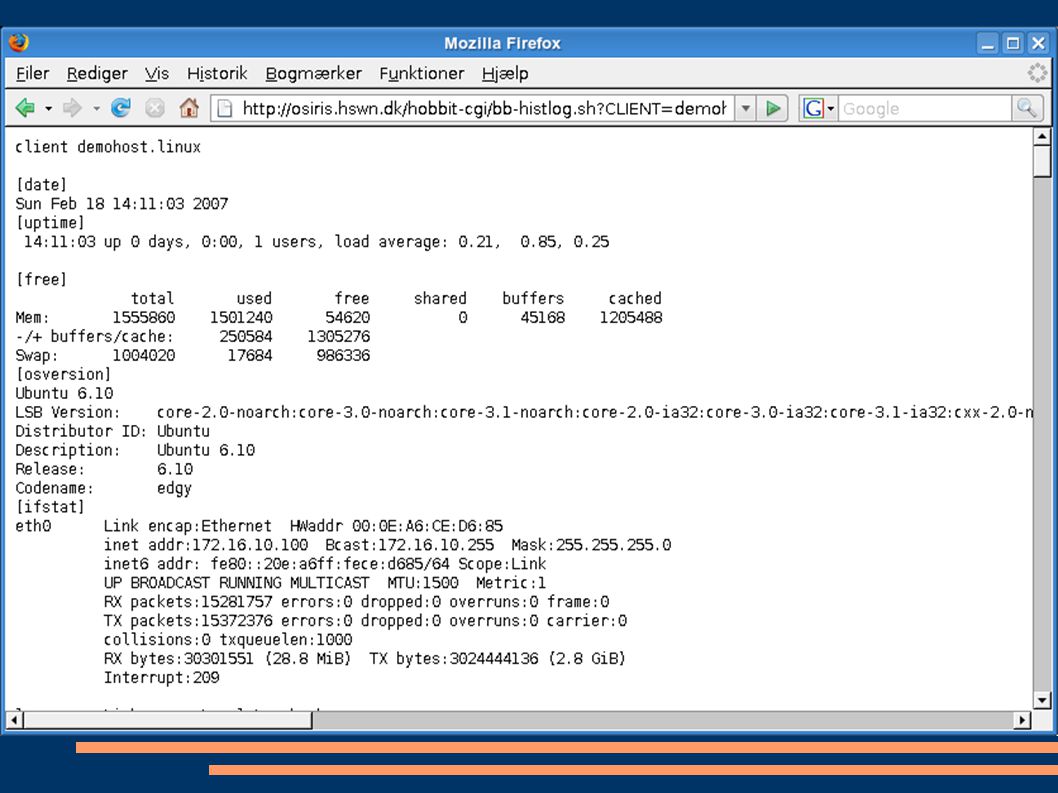Click 'Sun Feb 18 14:11:03 2007' line
This screenshot has height=793, width=1058.
tap(121, 204)
